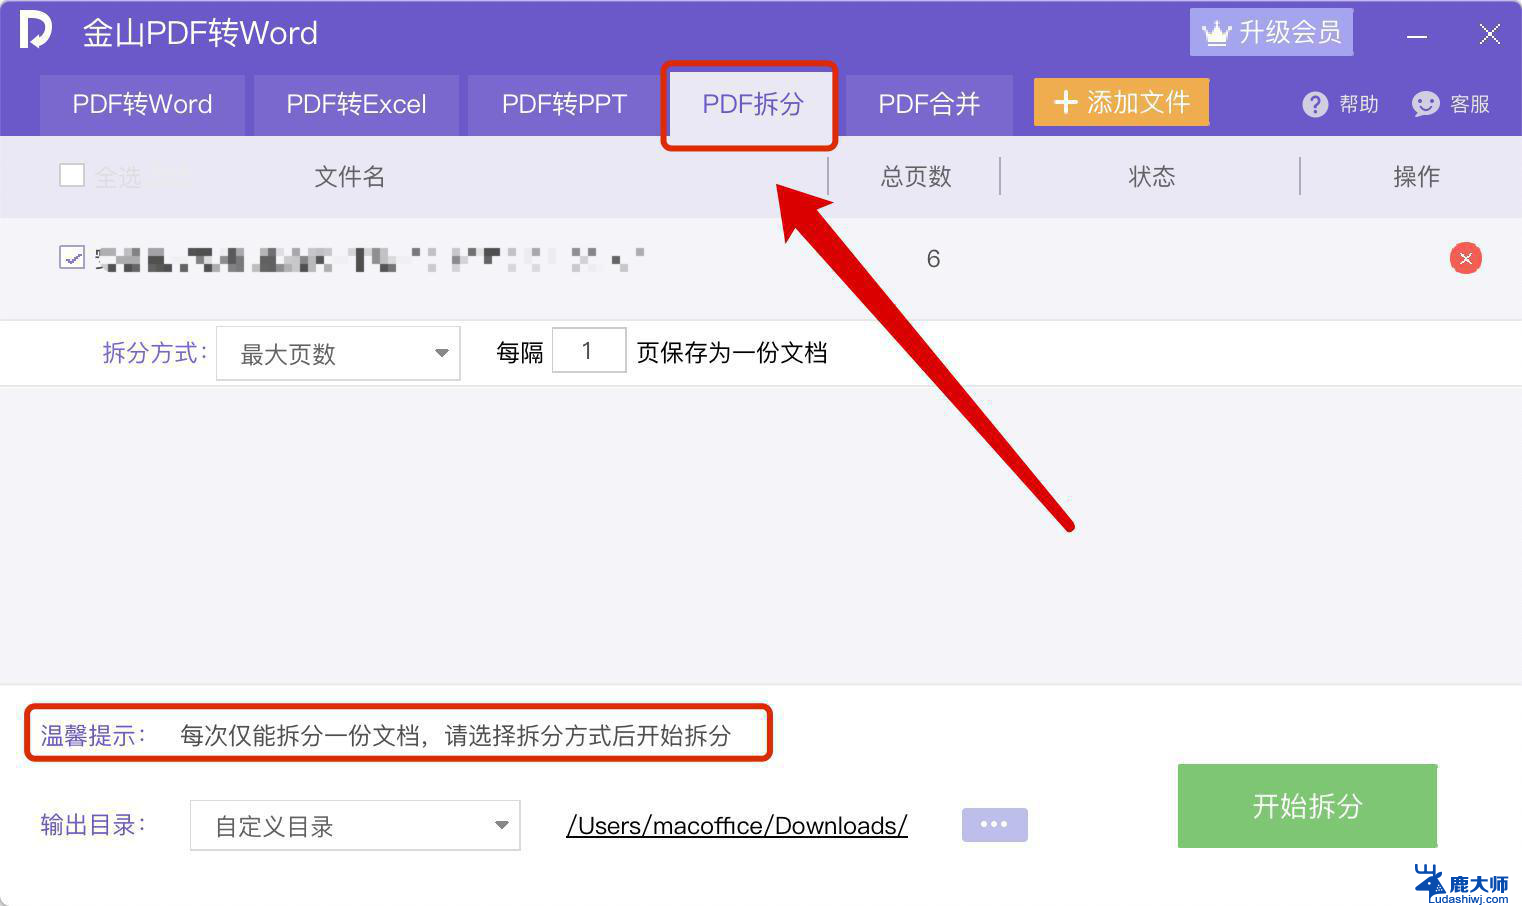Click the 文件名 column header

(x=349, y=177)
